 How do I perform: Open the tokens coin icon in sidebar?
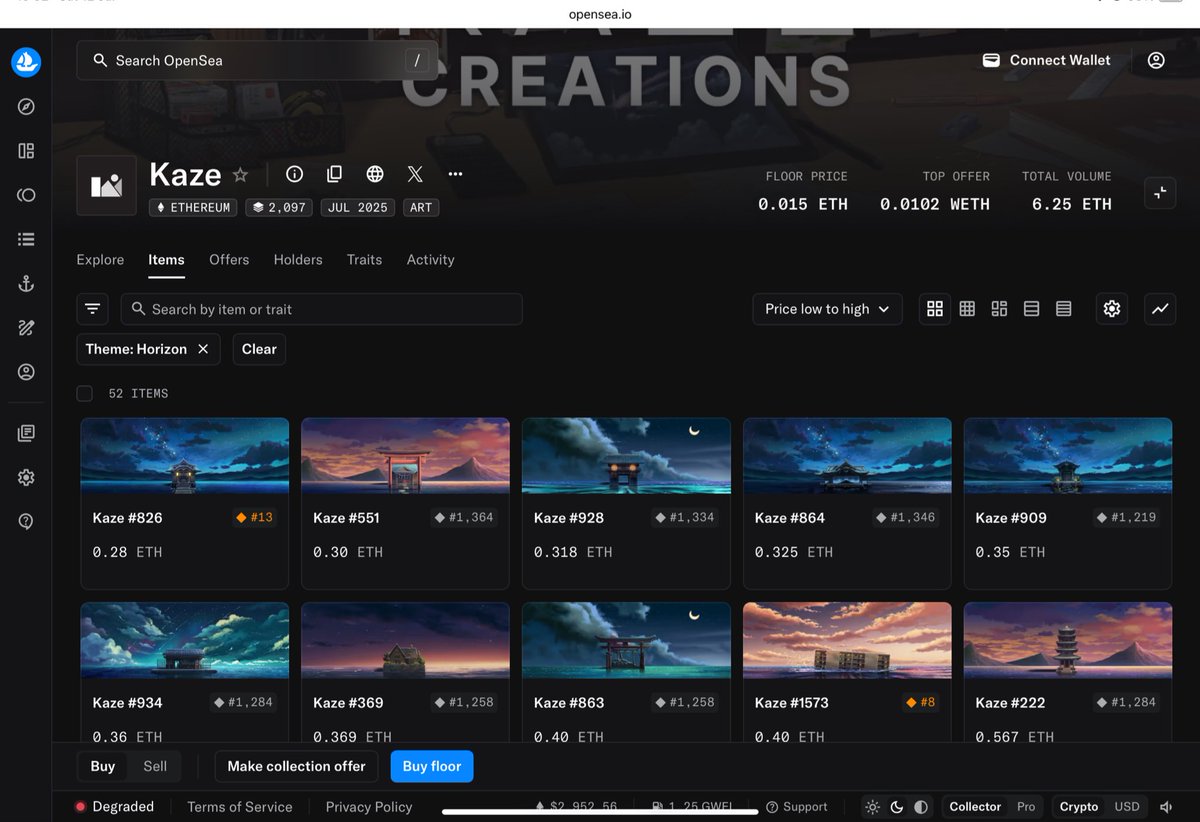click(x=26, y=195)
